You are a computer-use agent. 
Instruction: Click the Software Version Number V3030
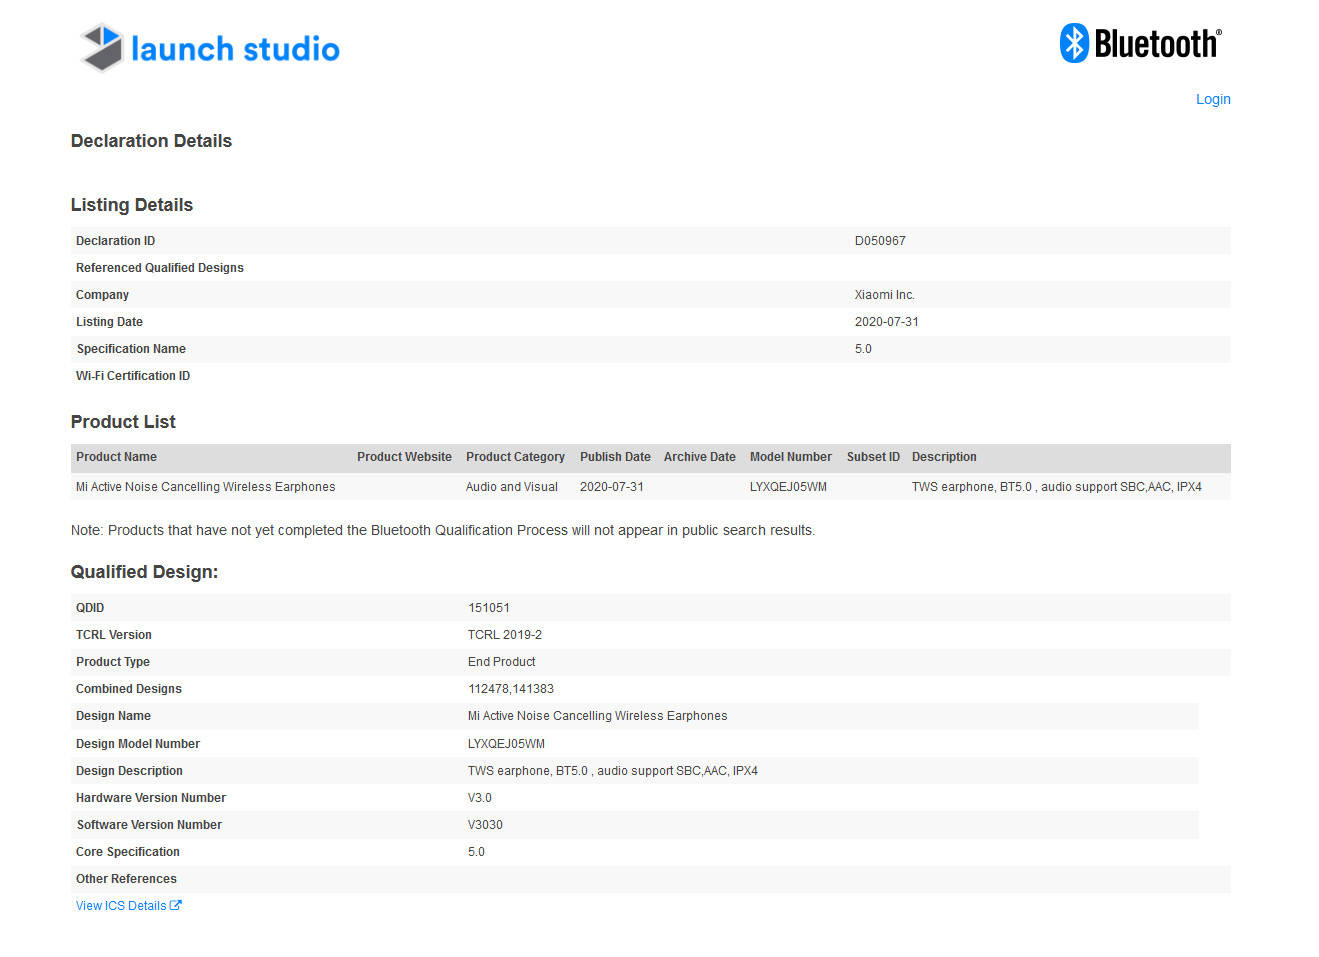(x=485, y=825)
